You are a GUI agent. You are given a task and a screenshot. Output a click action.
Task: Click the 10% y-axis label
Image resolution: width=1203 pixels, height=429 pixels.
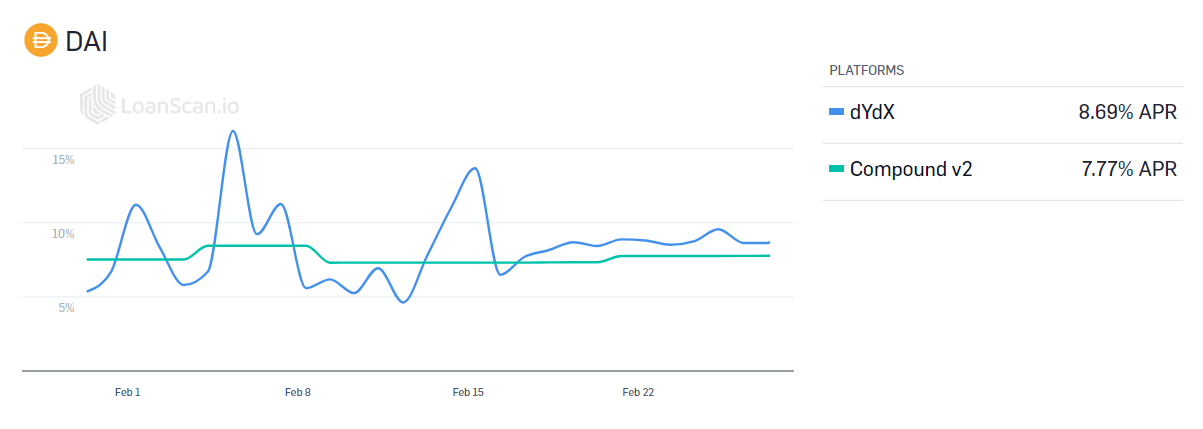click(x=64, y=233)
